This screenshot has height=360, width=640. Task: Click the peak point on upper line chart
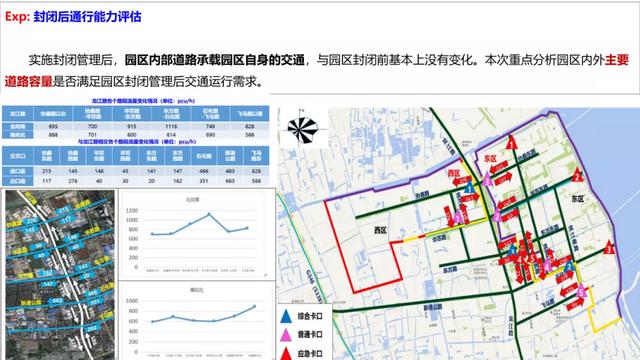click(209, 214)
